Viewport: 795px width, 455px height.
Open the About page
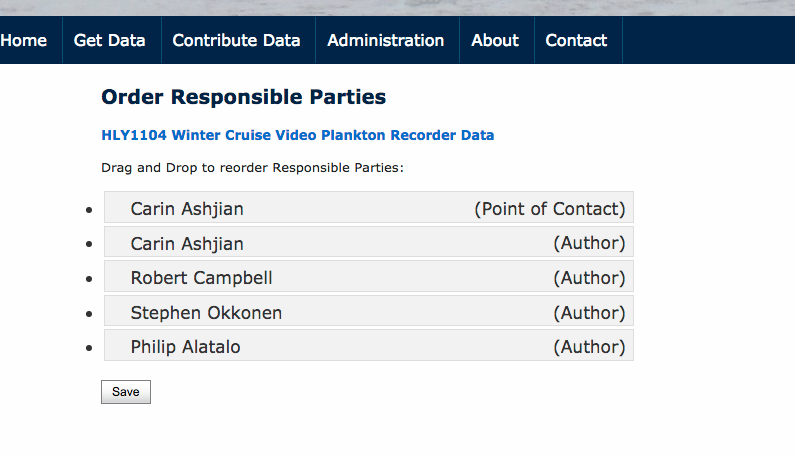click(x=495, y=41)
